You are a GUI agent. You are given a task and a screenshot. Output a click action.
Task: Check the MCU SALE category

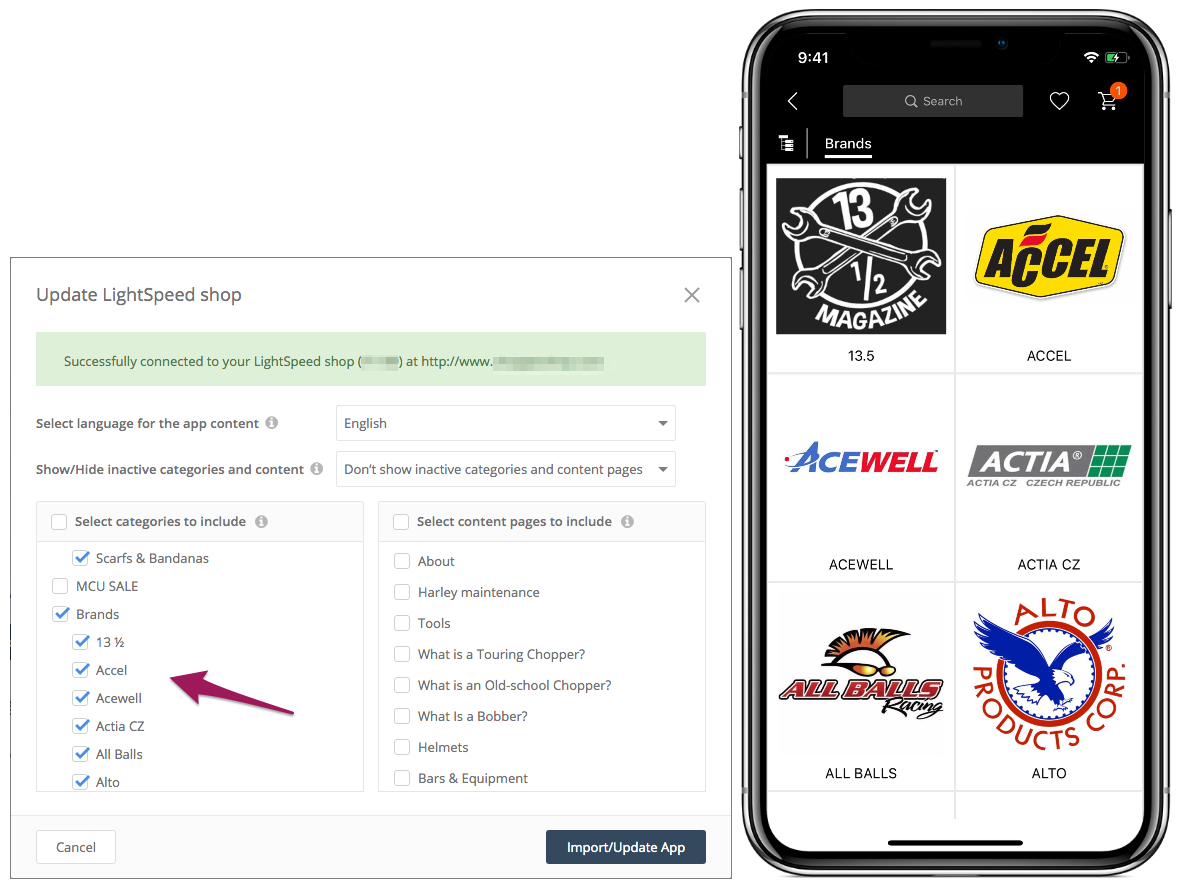coord(60,586)
